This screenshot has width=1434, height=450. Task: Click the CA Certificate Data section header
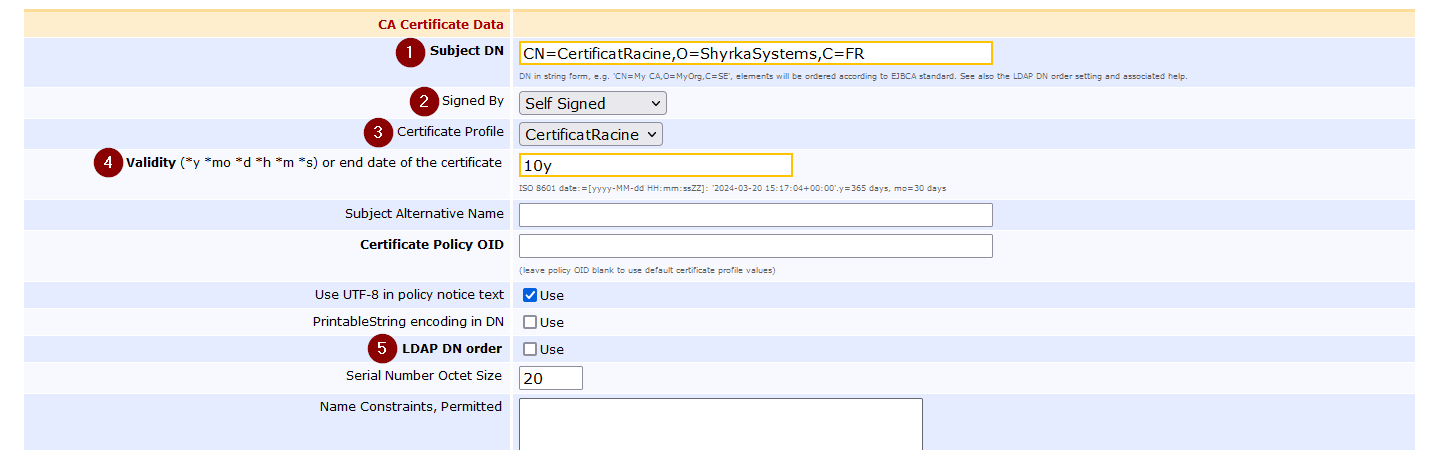440,24
